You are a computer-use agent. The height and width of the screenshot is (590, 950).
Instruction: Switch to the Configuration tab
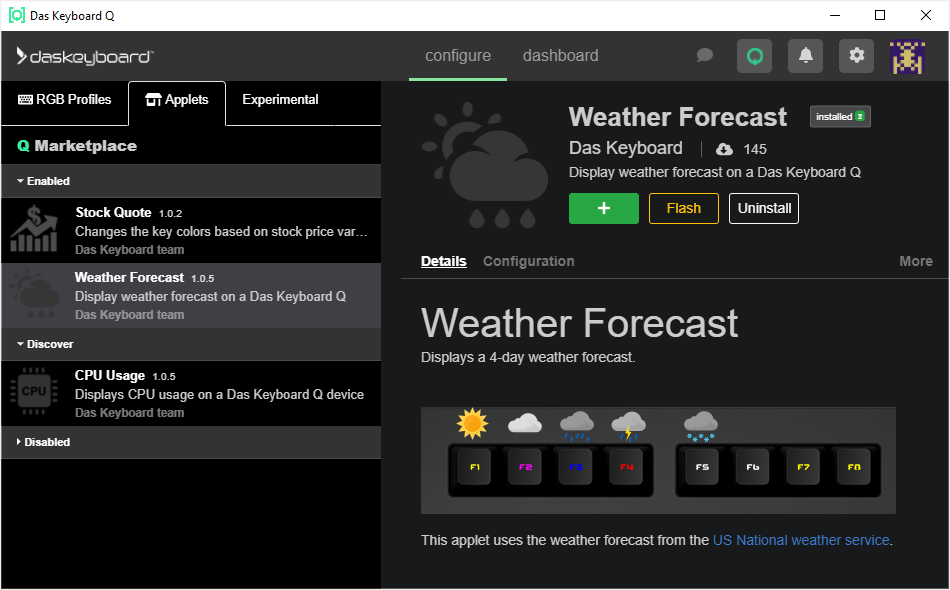[x=528, y=261]
